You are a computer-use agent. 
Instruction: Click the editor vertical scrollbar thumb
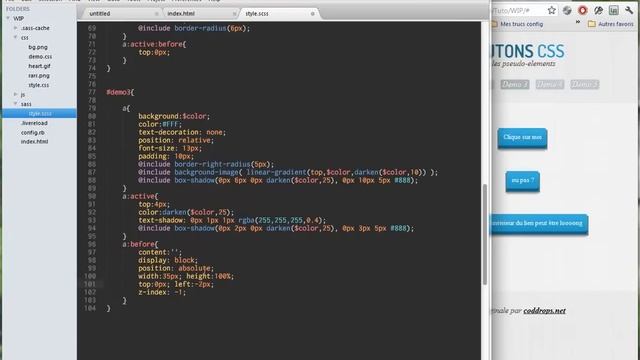[485, 234]
